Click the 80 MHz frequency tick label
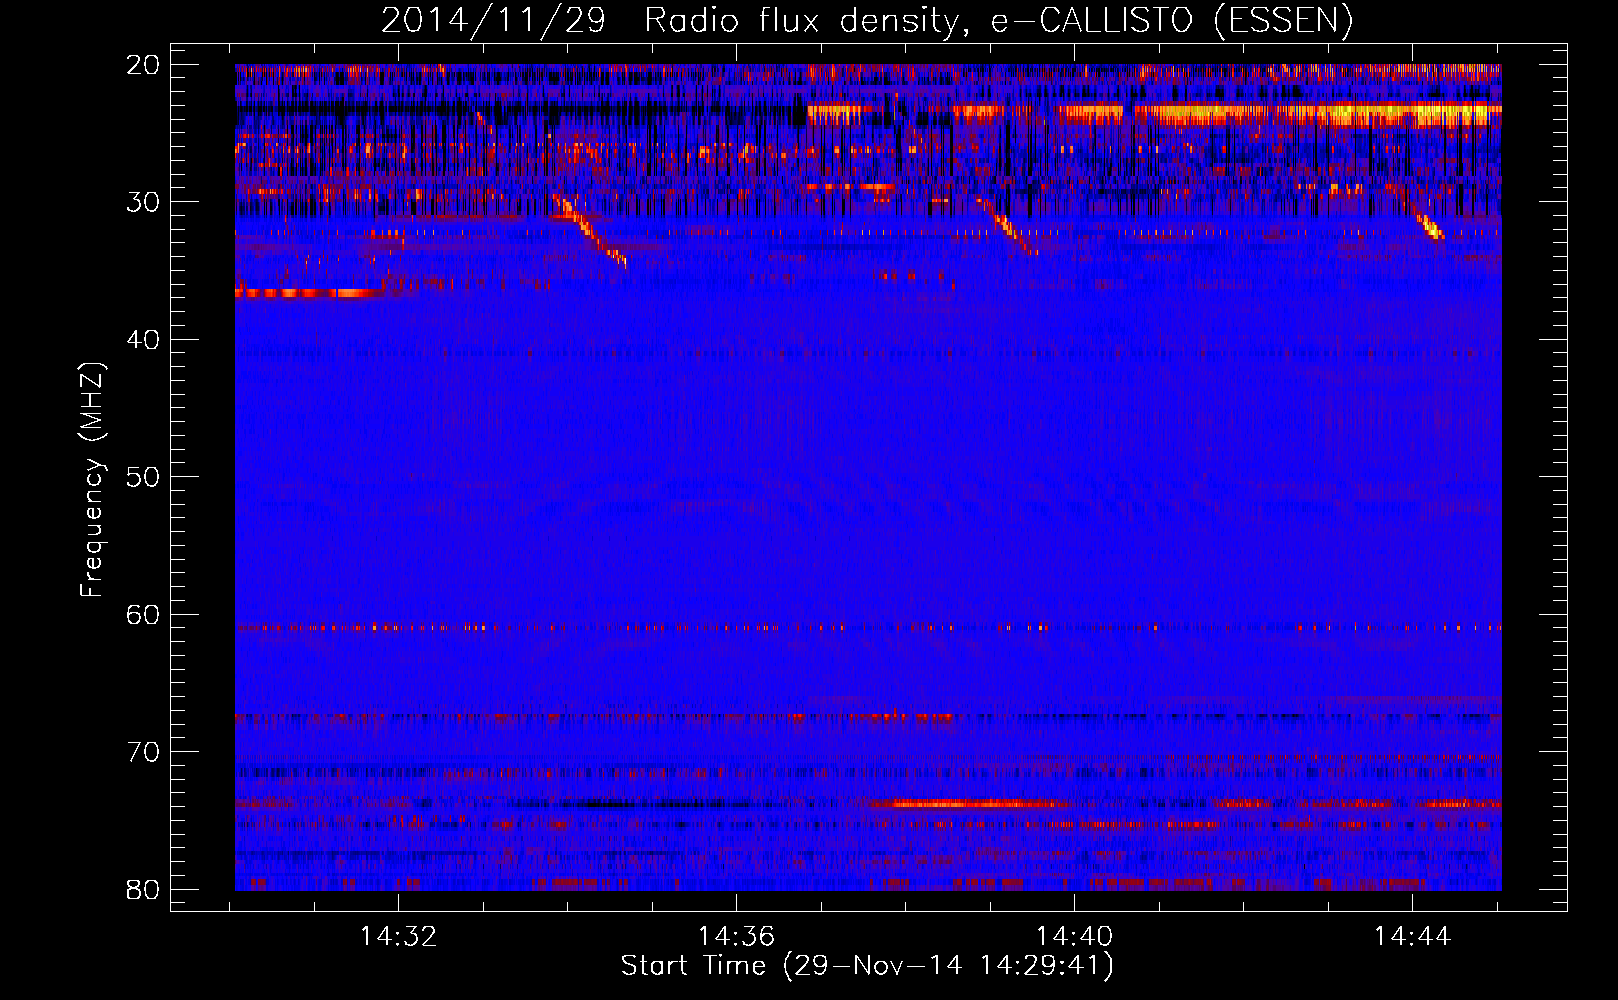 [143, 889]
